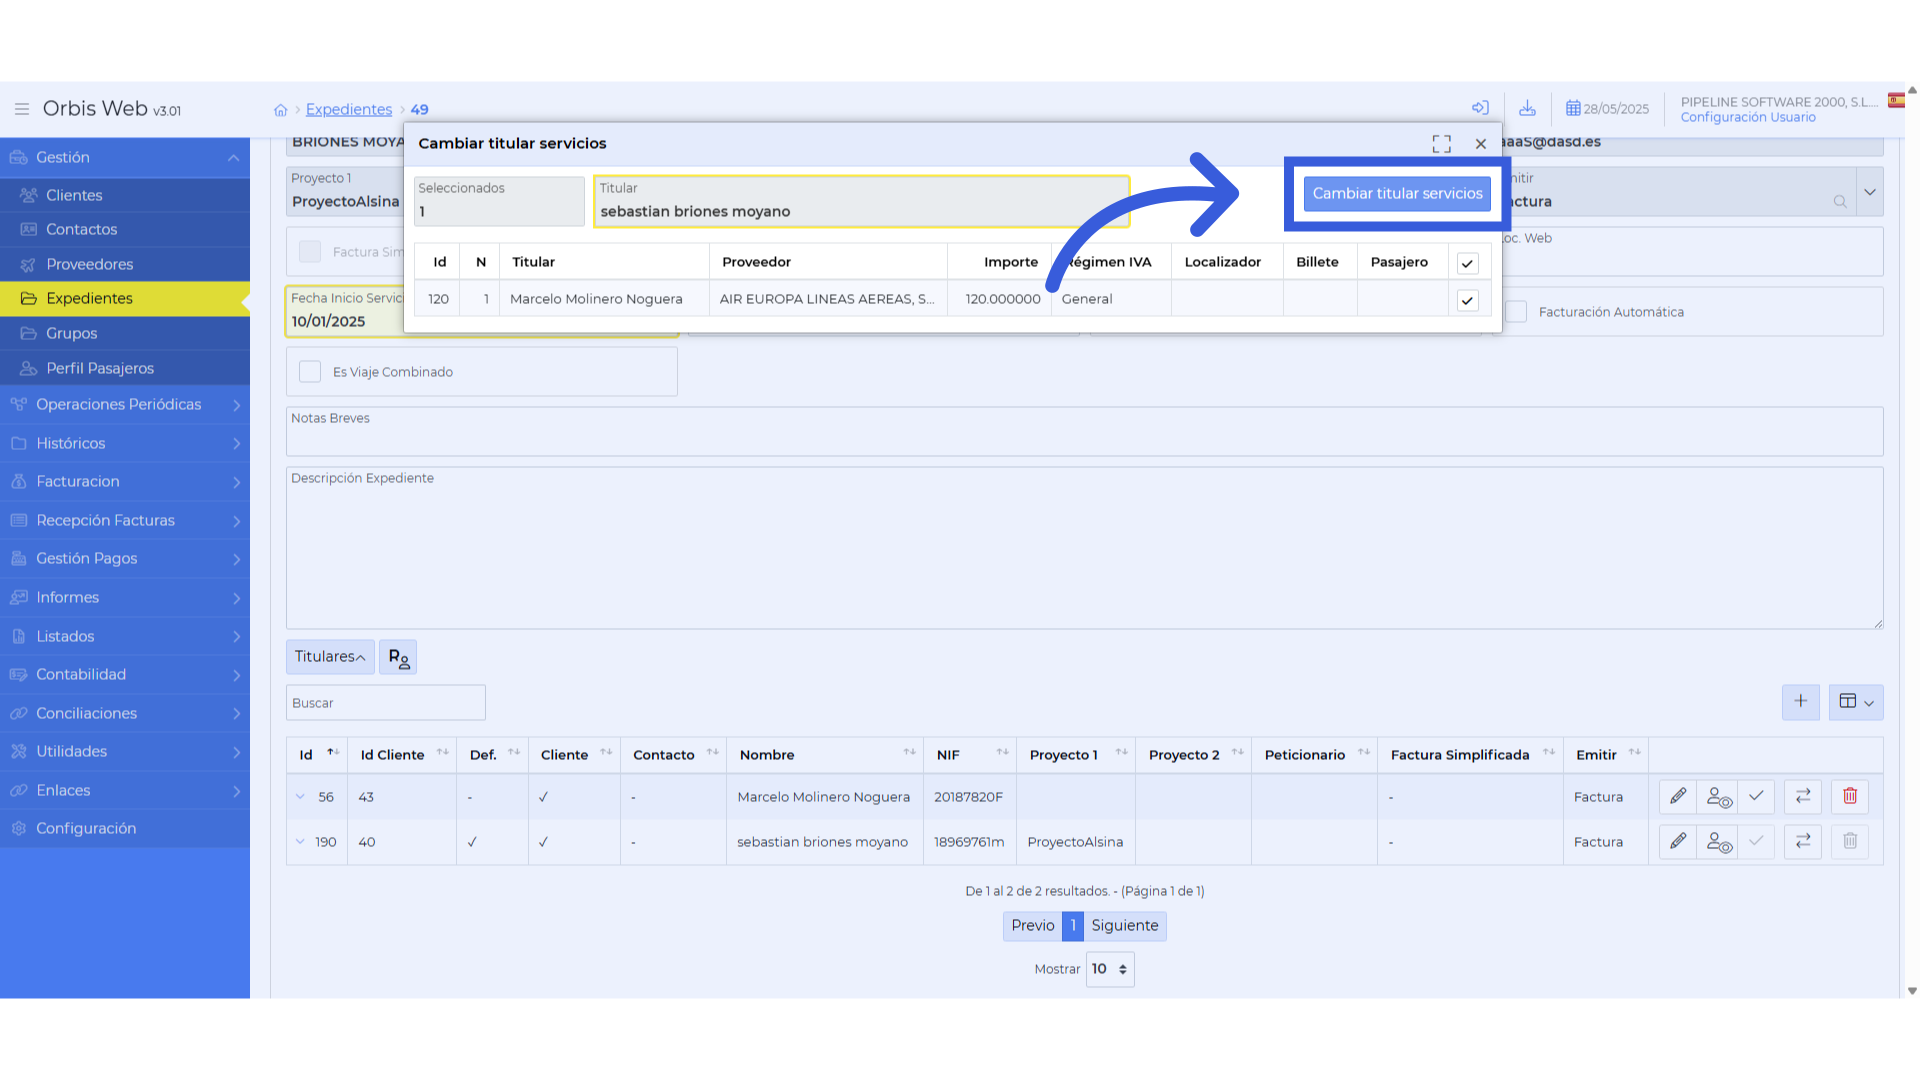1920x1080 pixels.
Task: Click Cambiar titular servicios button
Action: [x=1397, y=194]
